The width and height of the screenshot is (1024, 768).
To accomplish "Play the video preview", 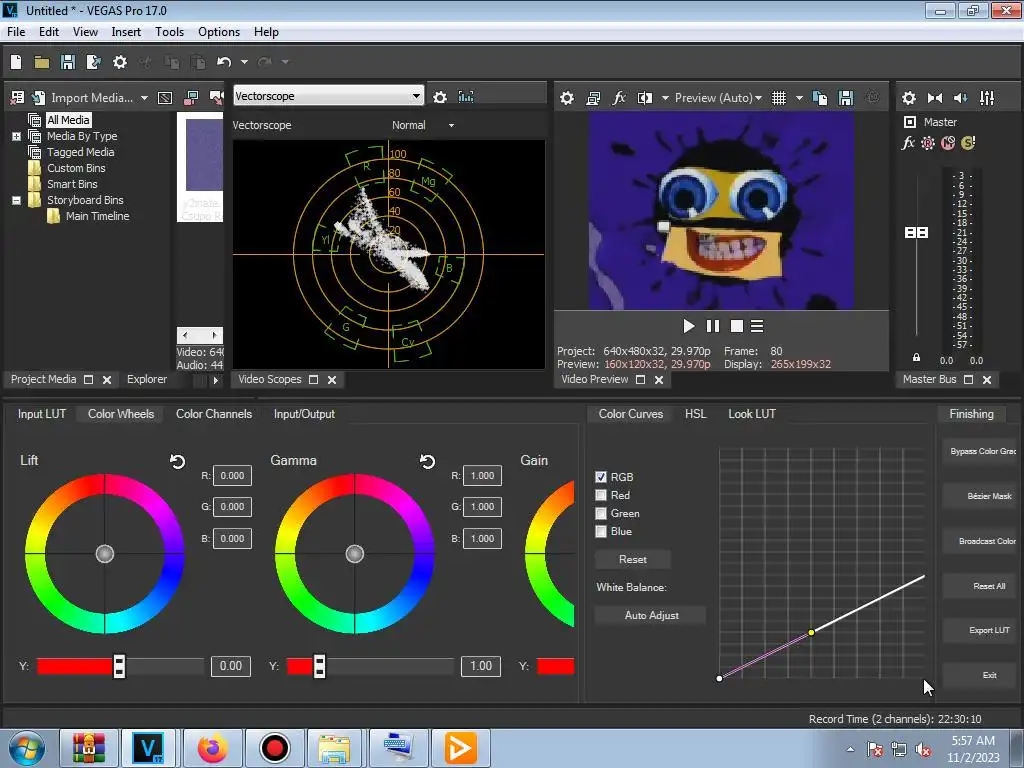I will (x=688, y=326).
